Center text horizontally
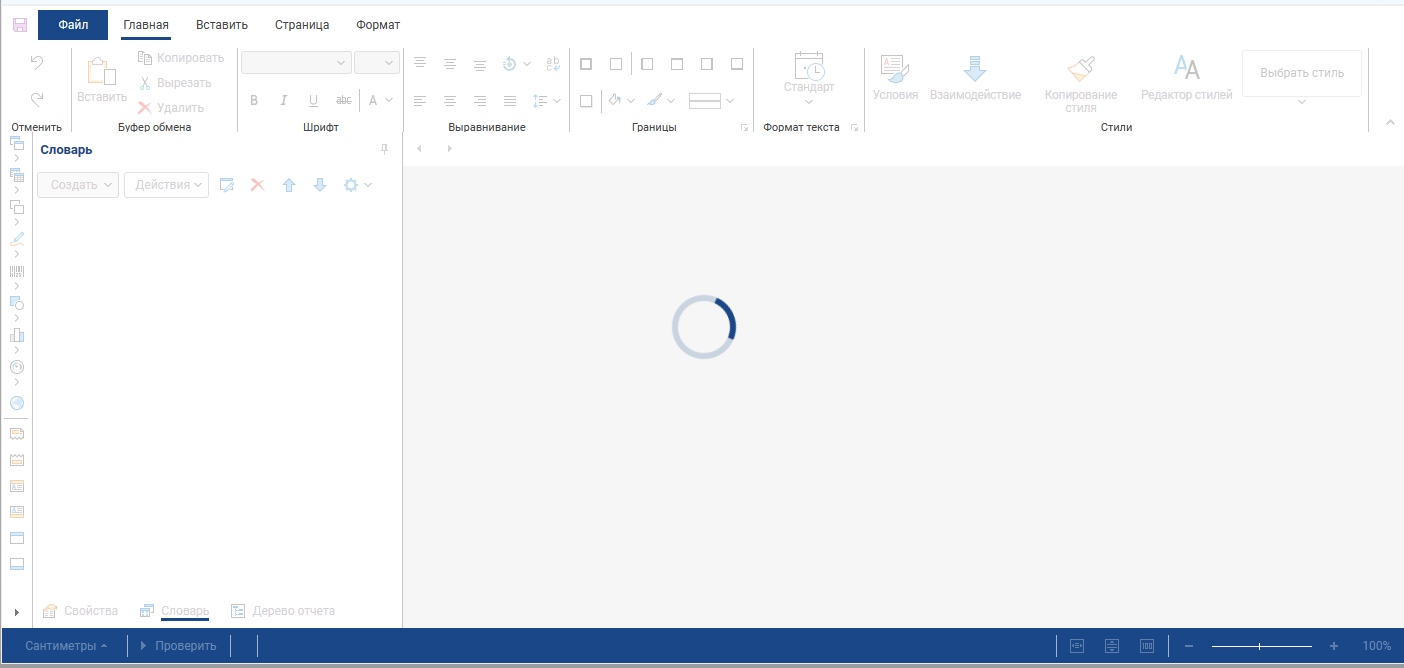 pyautogui.click(x=450, y=100)
